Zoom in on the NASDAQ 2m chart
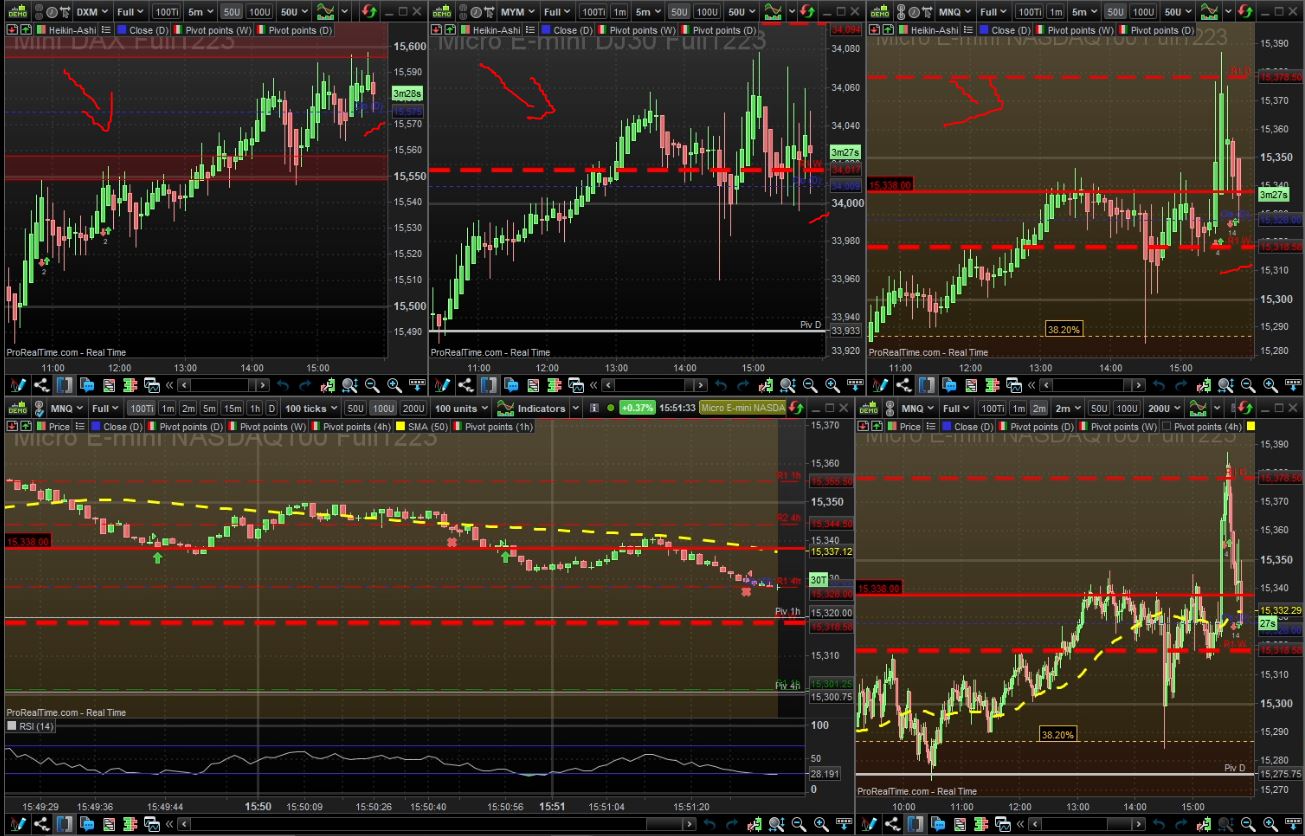 click(x=1269, y=823)
